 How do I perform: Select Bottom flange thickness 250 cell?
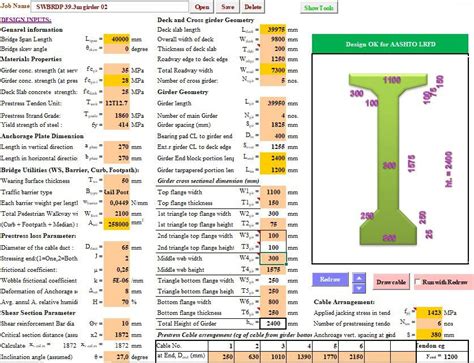click(x=273, y=313)
